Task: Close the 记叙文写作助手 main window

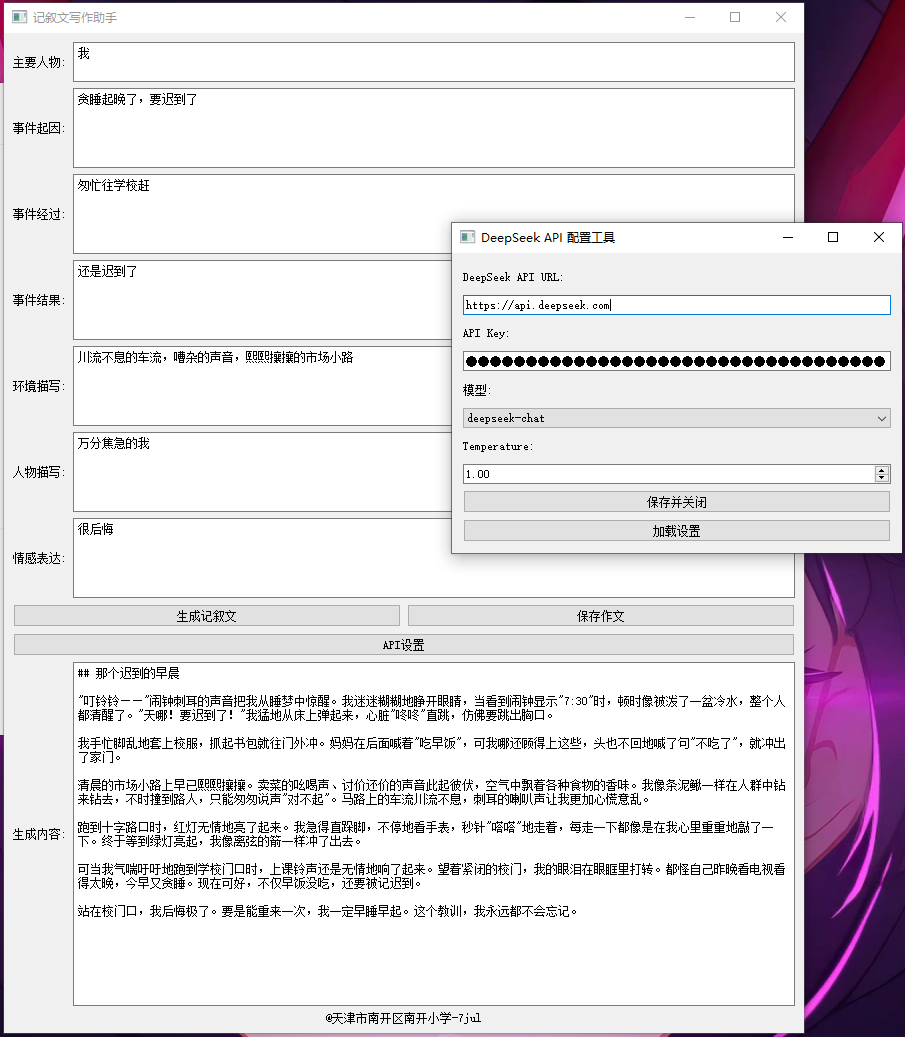Action: [781, 17]
